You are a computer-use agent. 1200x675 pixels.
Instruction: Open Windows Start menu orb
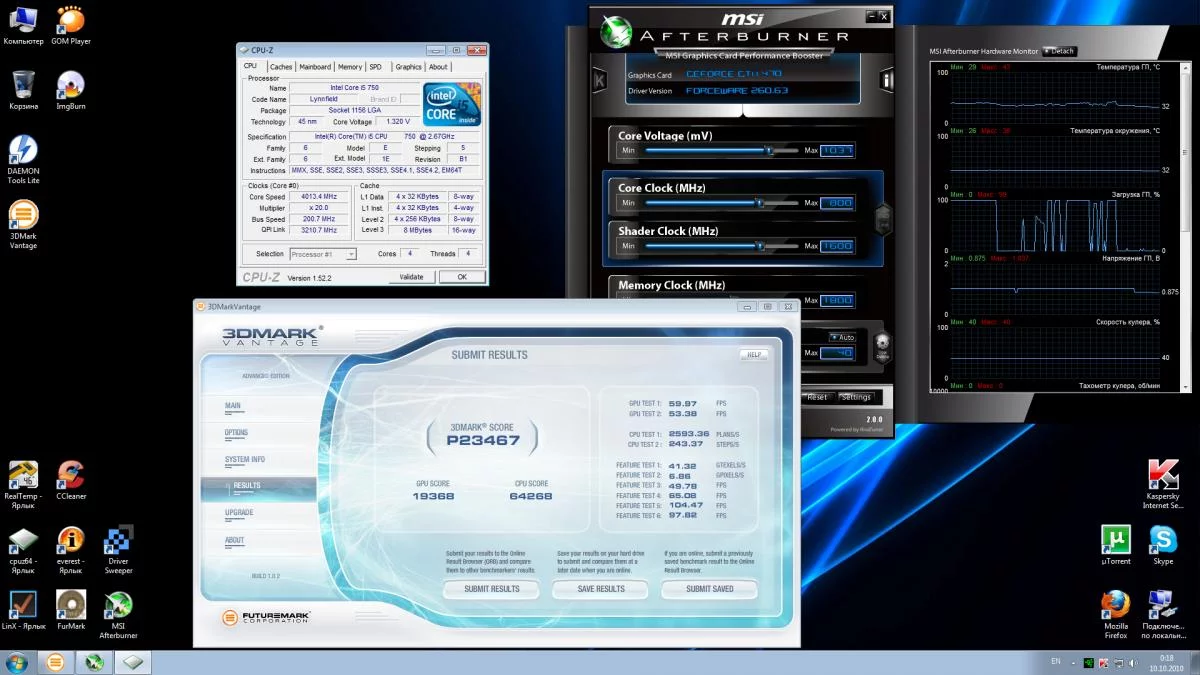pyautogui.click(x=17, y=662)
